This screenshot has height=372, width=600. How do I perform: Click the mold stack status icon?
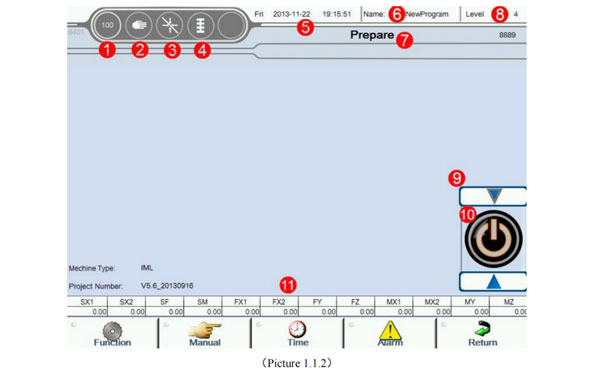pos(200,26)
